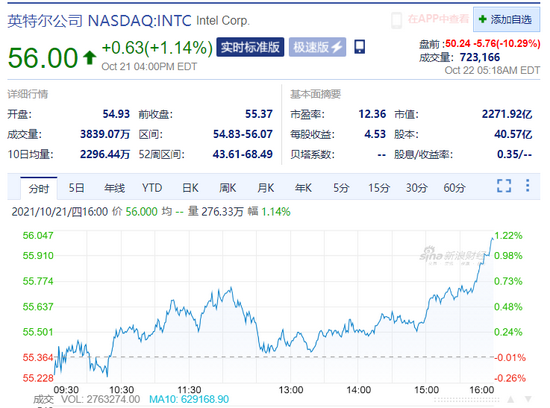
Task: Click previous close 55.37
Action: click(x=259, y=114)
